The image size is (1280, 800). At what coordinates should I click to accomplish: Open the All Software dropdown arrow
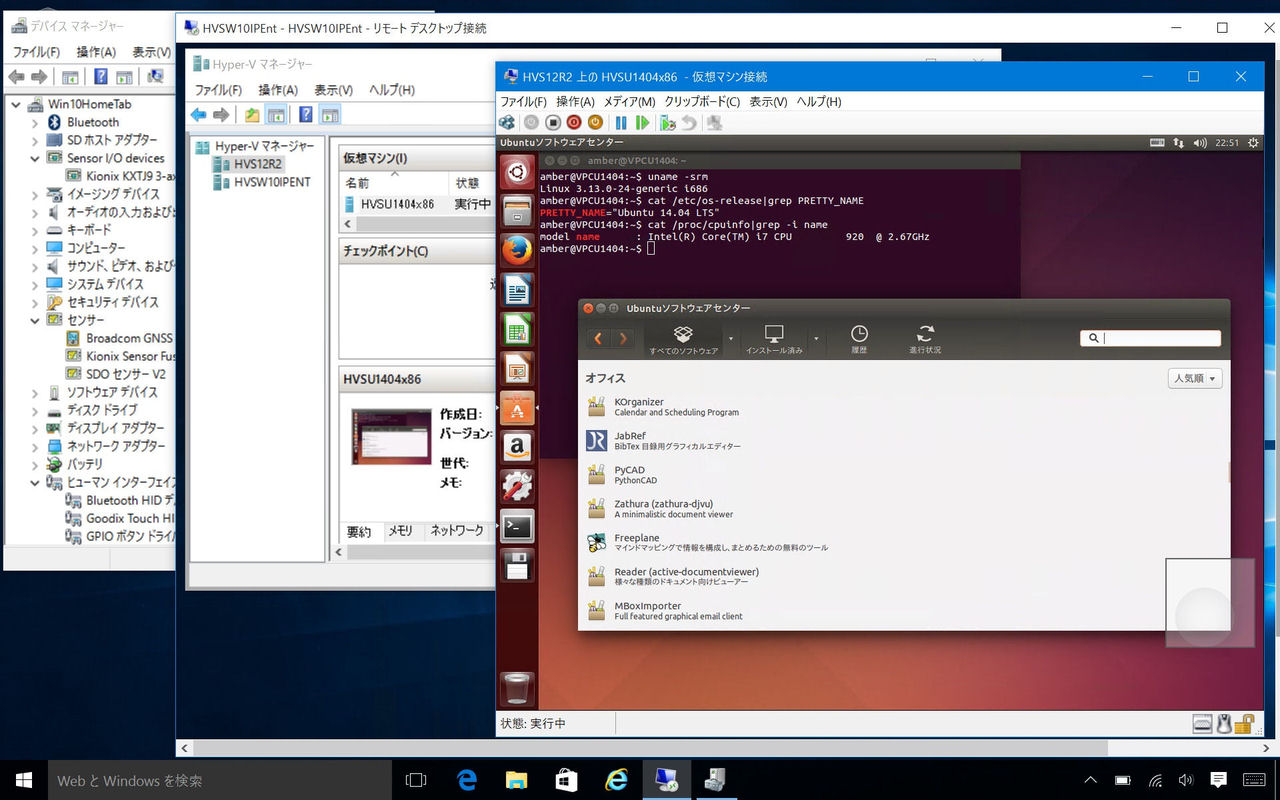click(730, 339)
